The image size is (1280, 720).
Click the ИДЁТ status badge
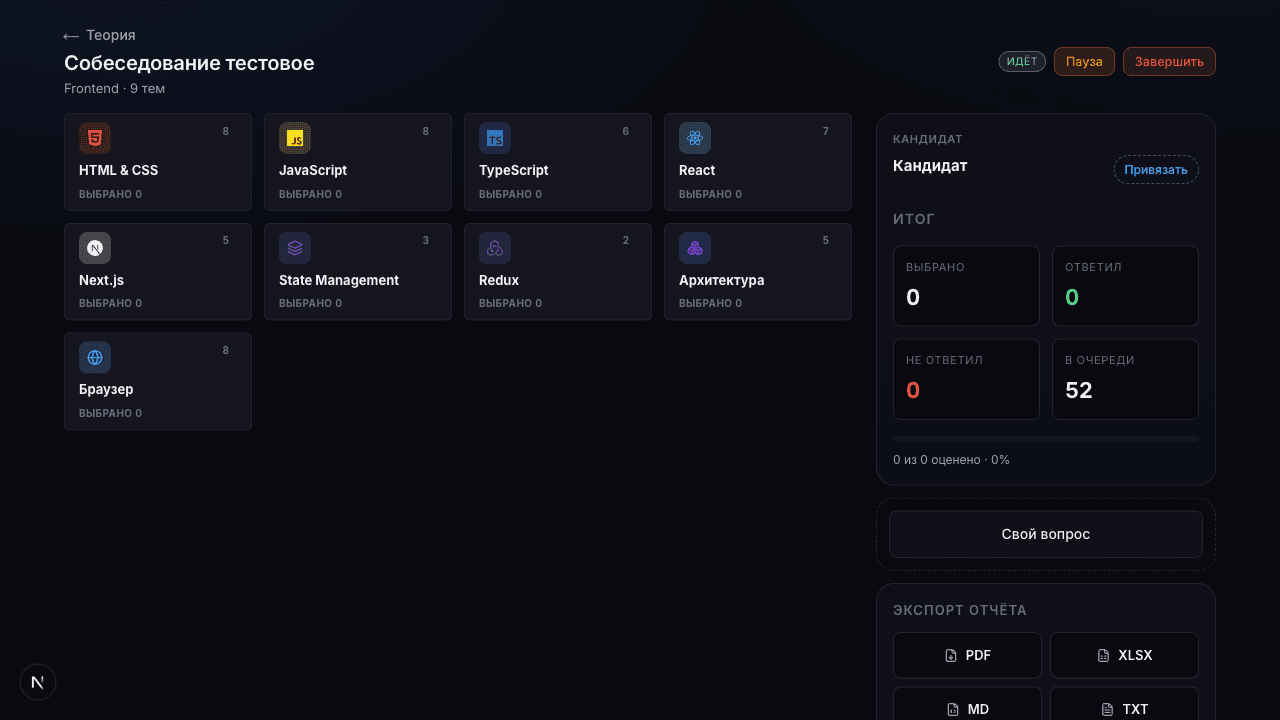(x=1022, y=61)
